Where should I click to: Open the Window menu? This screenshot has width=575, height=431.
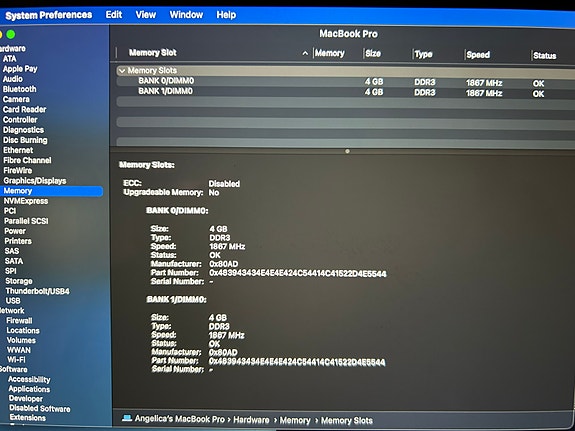(186, 15)
